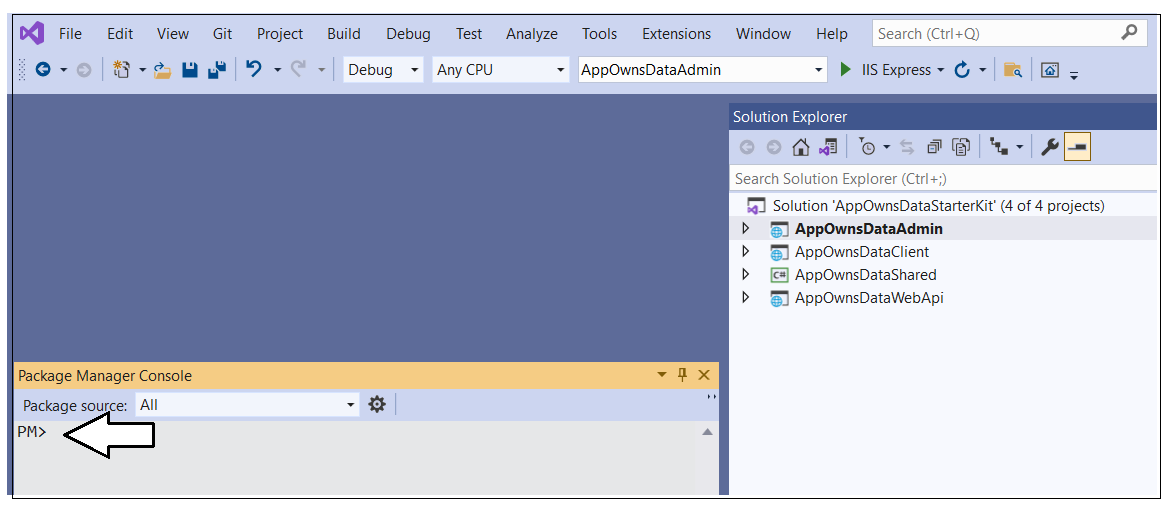This screenshot has height=517, width=1176.
Task: Click the Solution Explorer Forward arrow icon
Action: (x=774, y=147)
